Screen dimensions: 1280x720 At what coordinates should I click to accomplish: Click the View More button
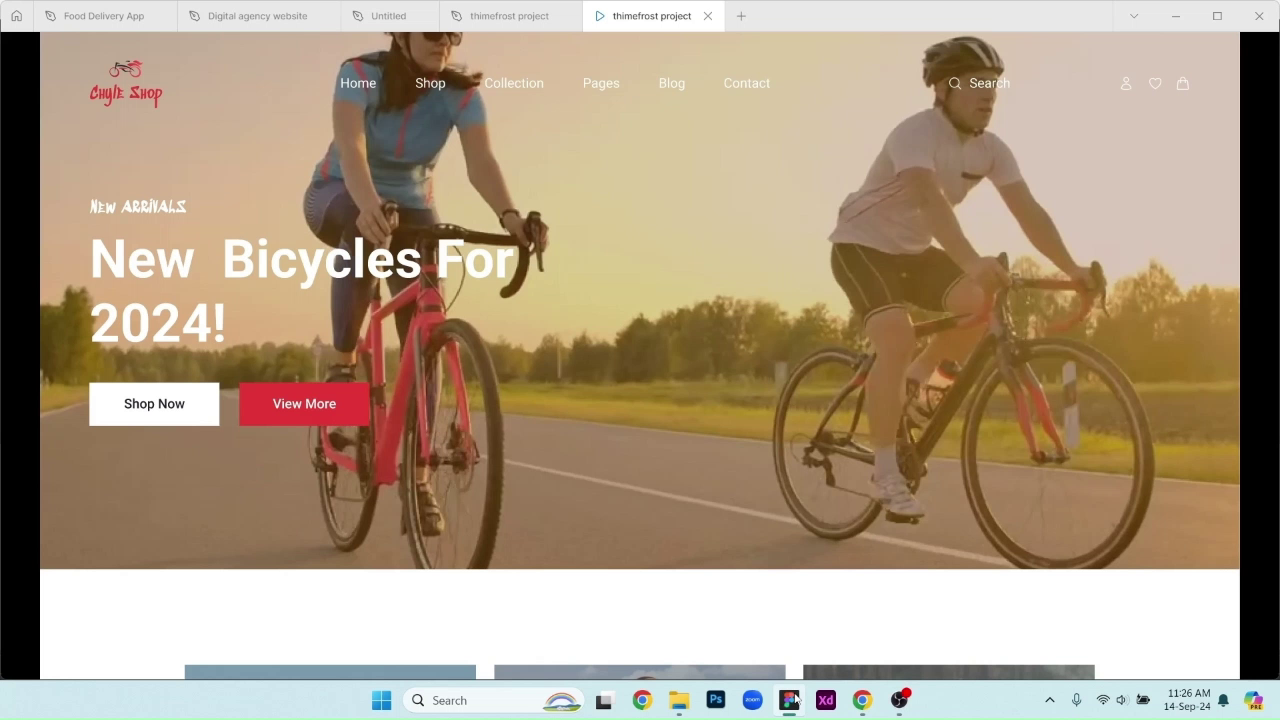[303, 403]
